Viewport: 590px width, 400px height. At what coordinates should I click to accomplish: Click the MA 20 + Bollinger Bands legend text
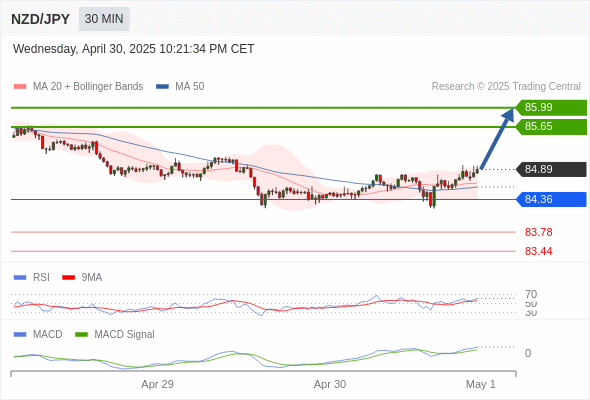pyautogui.click(x=88, y=87)
